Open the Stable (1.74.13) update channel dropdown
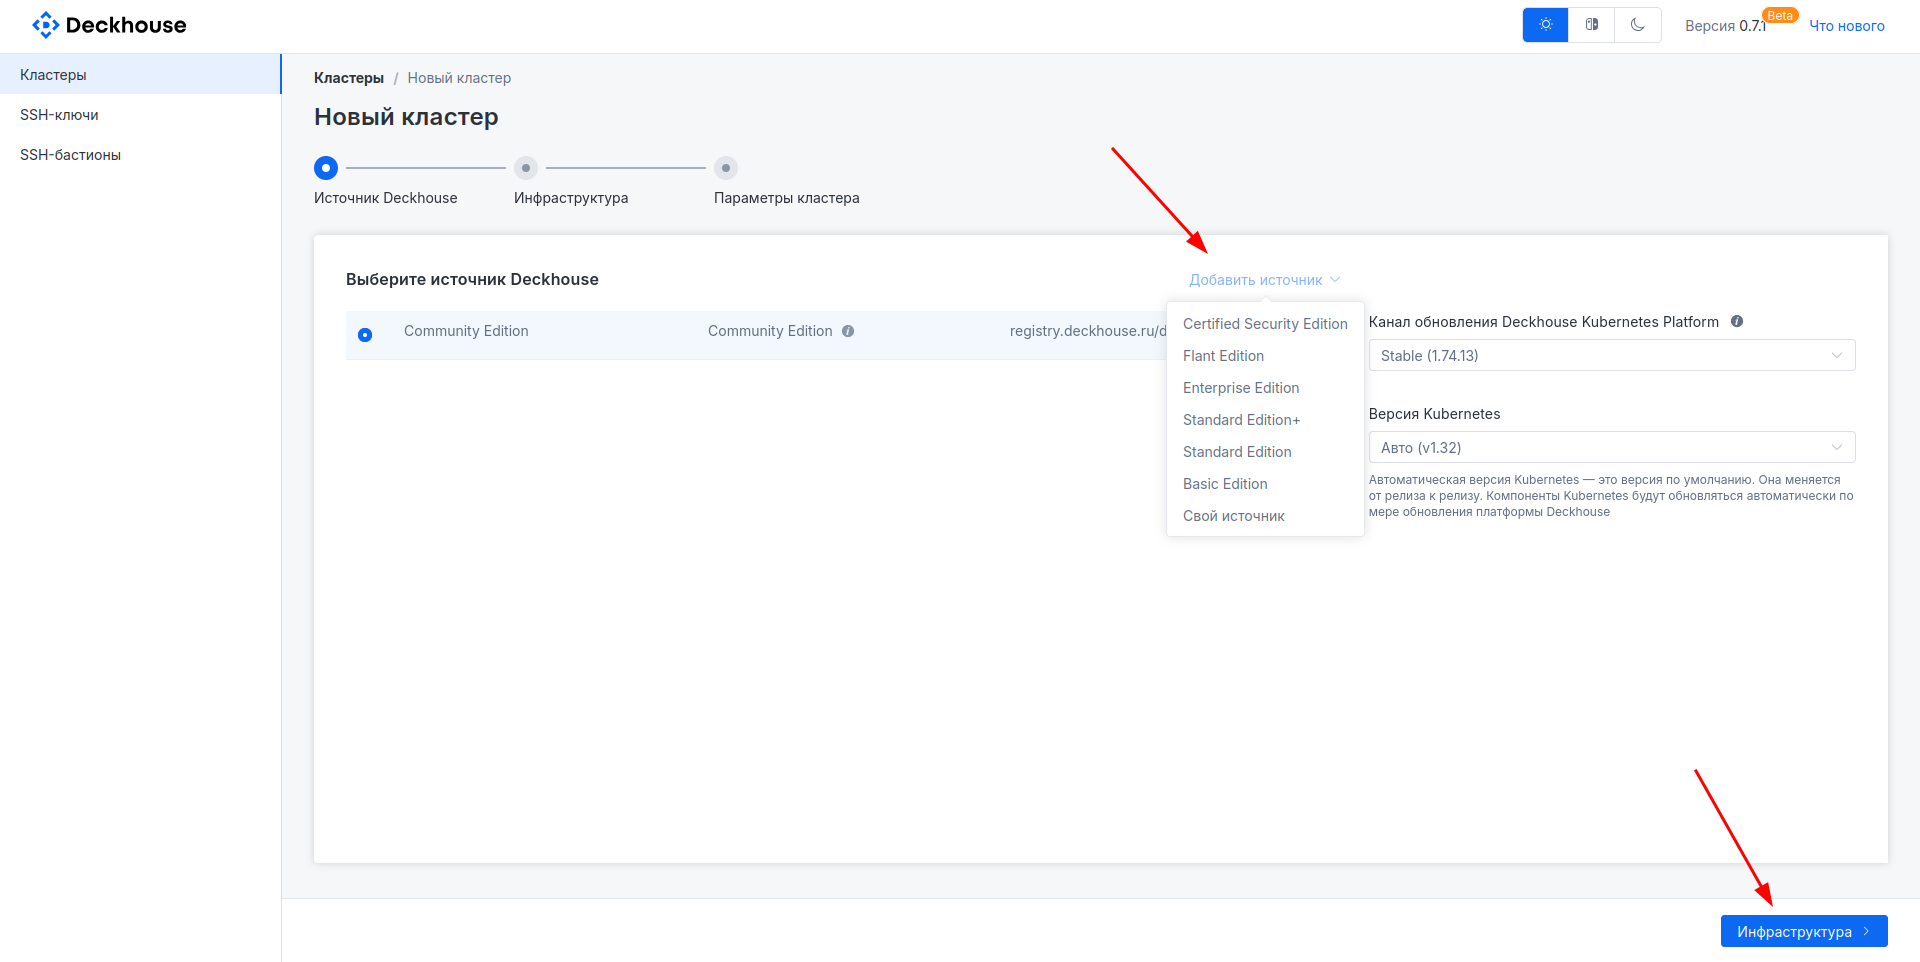 (x=1612, y=355)
